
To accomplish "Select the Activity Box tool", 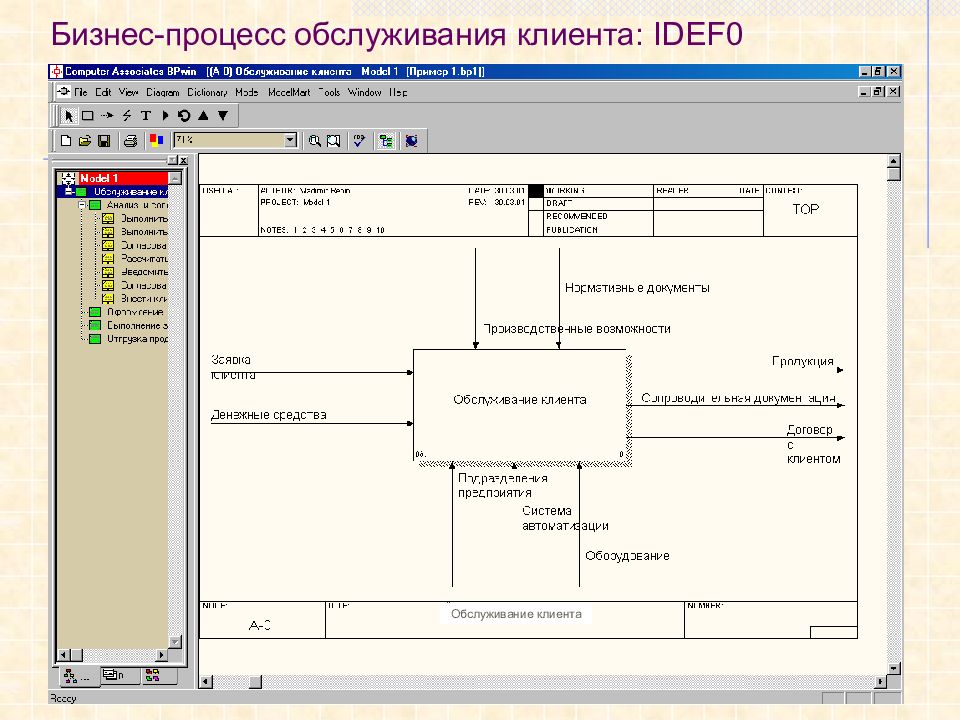I will coord(88,115).
